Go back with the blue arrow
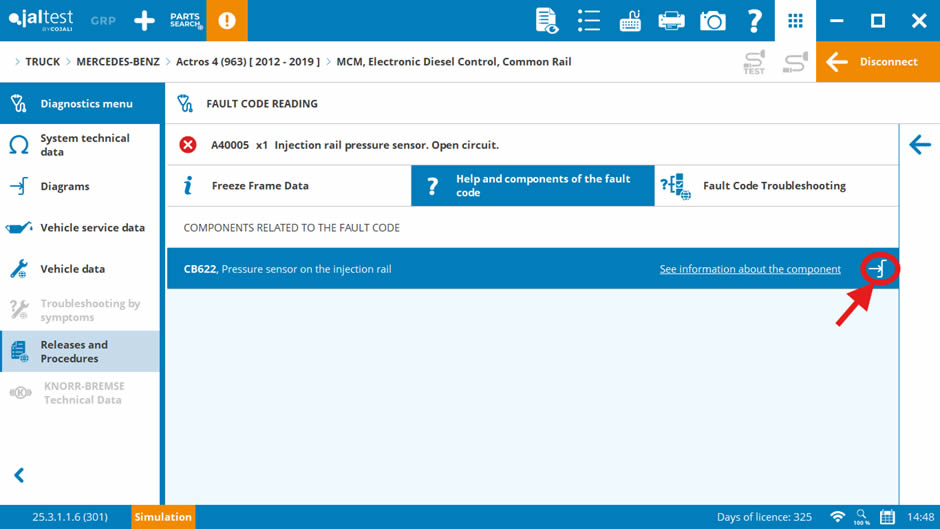 (x=920, y=145)
